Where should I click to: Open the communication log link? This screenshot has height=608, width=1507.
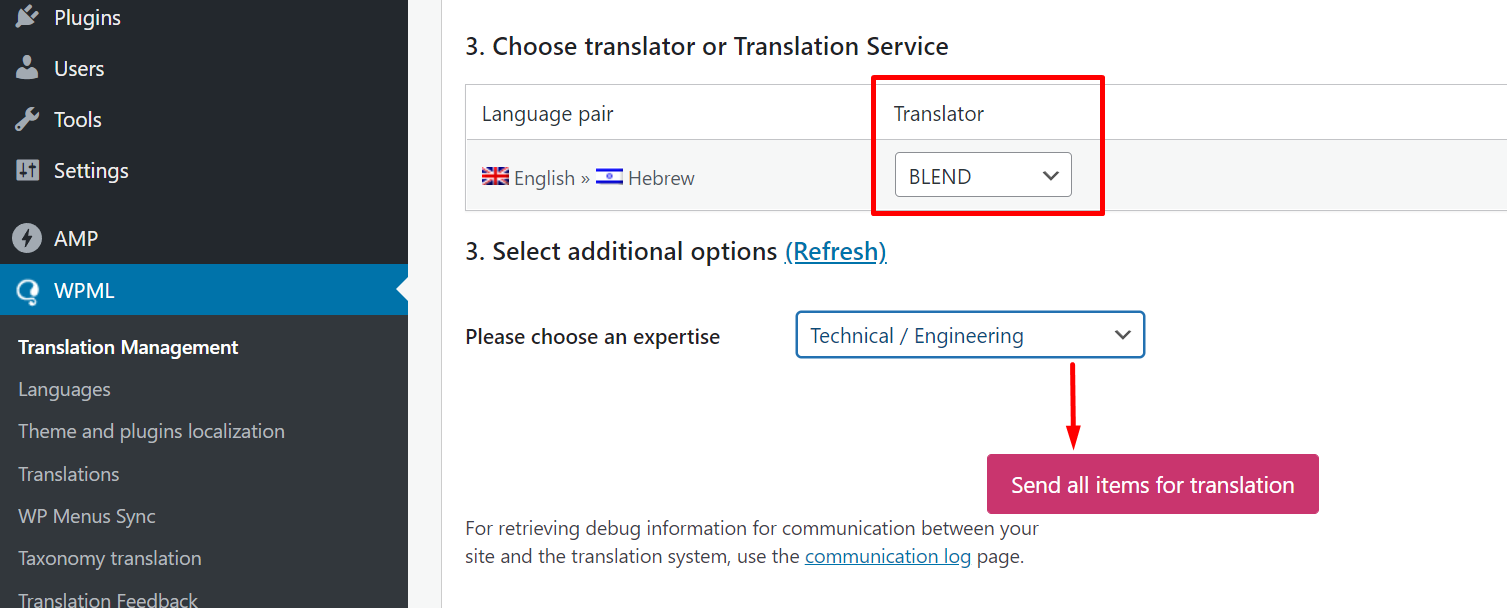888,556
